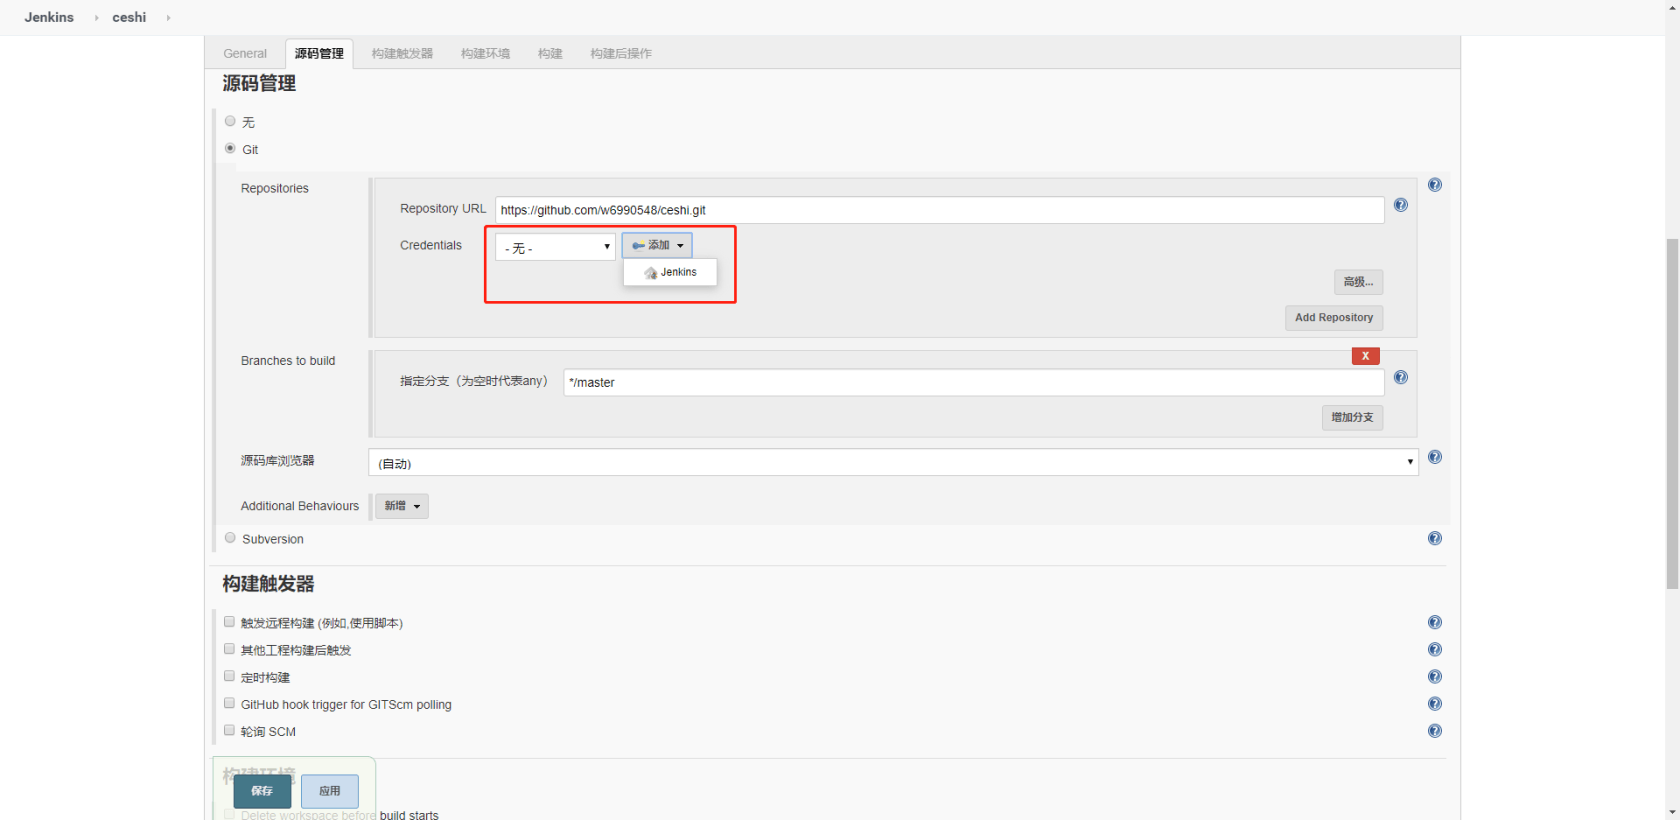Enable 其他工程构建后触发 checkbox
This screenshot has width=1680, height=820.
pos(229,649)
